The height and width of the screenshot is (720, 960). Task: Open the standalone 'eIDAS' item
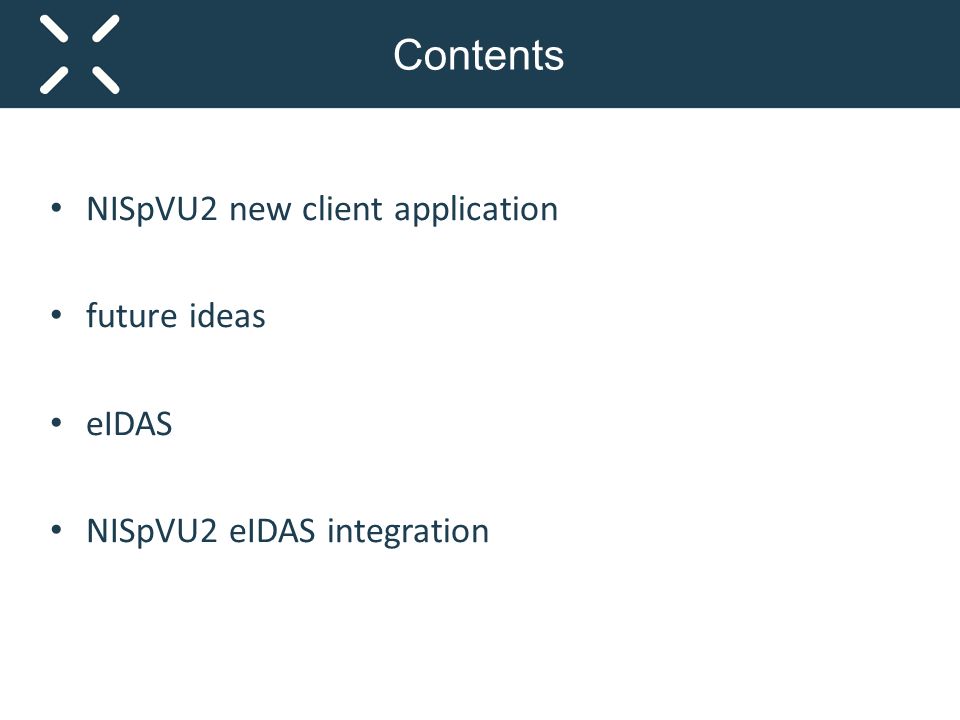pyautogui.click(x=129, y=424)
